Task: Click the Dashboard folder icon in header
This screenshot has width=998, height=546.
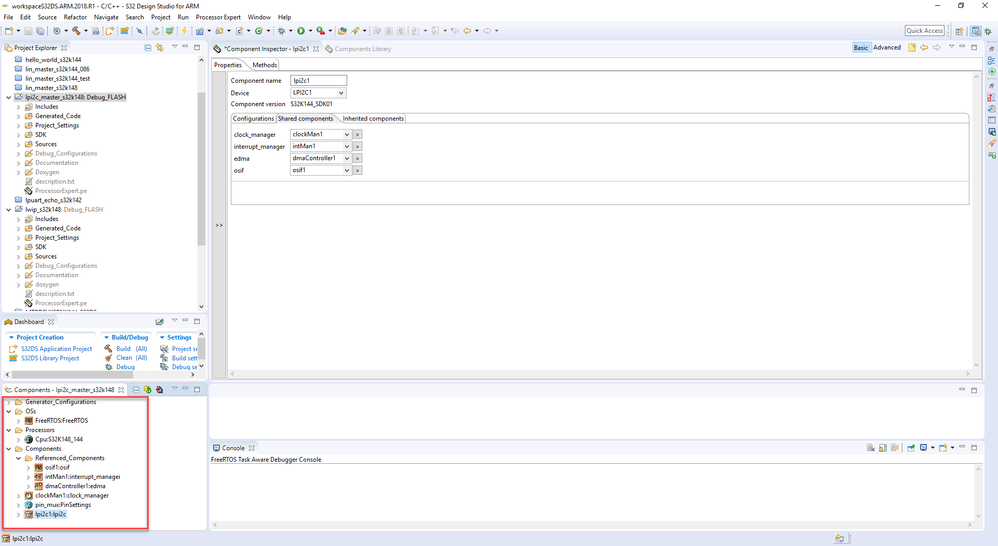Action: (160, 321)
